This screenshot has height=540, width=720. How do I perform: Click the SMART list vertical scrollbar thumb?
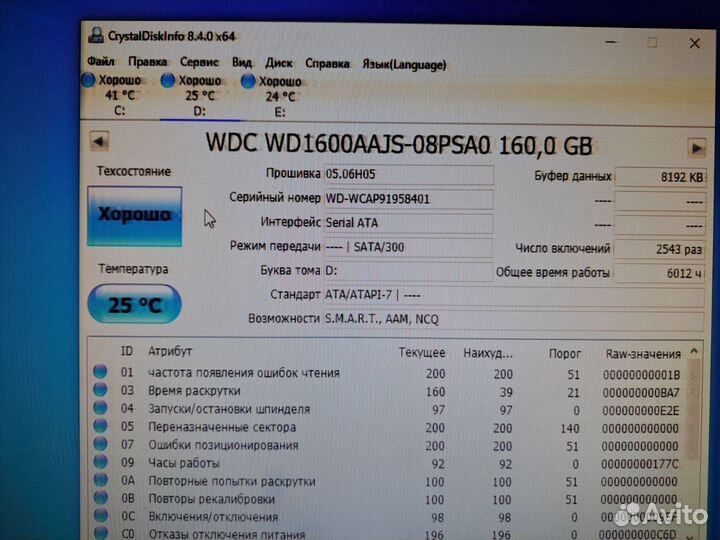click(x=694, y=409)
